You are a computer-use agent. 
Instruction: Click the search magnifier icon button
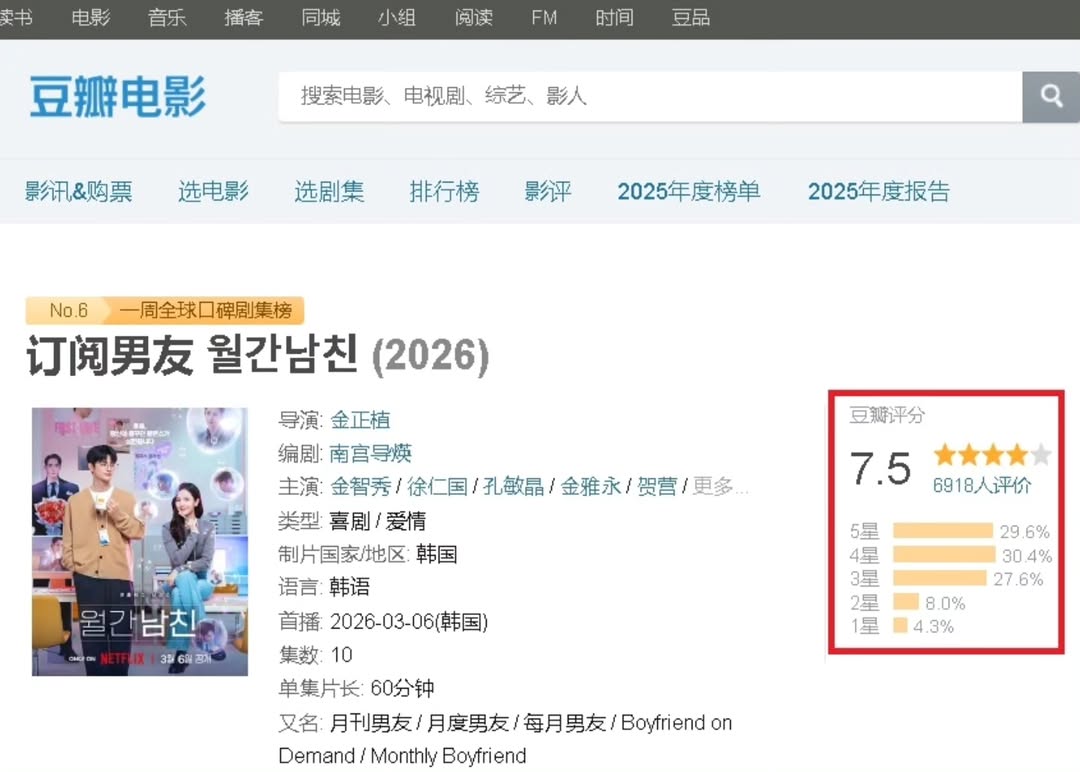click(1050, 96)
